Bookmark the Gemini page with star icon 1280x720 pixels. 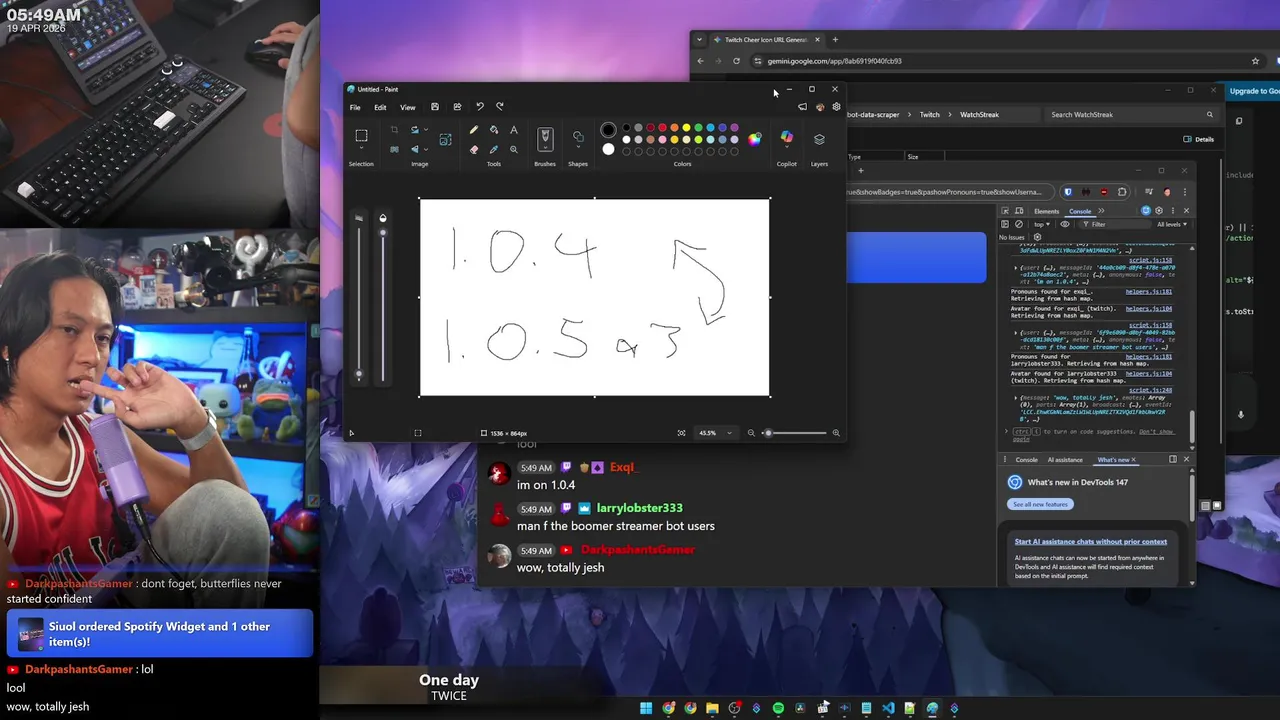click(x=1255, y=61)
